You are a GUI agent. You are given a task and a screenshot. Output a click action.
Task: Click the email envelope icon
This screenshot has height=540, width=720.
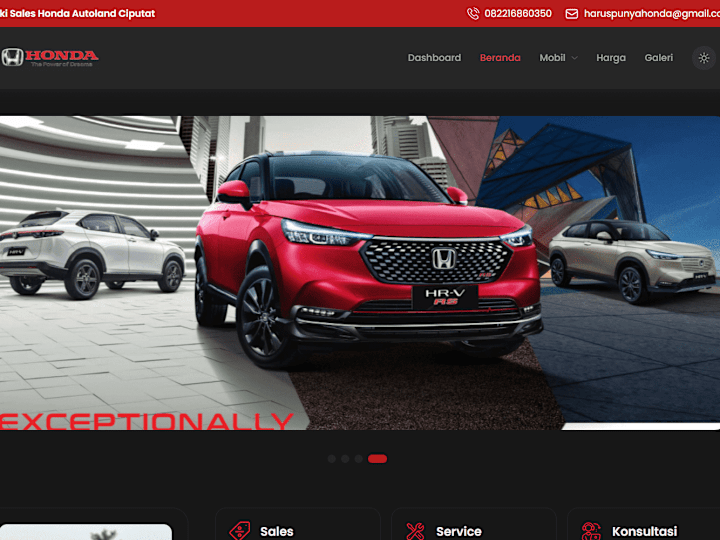pyautogui.click(x=571, y=14)
